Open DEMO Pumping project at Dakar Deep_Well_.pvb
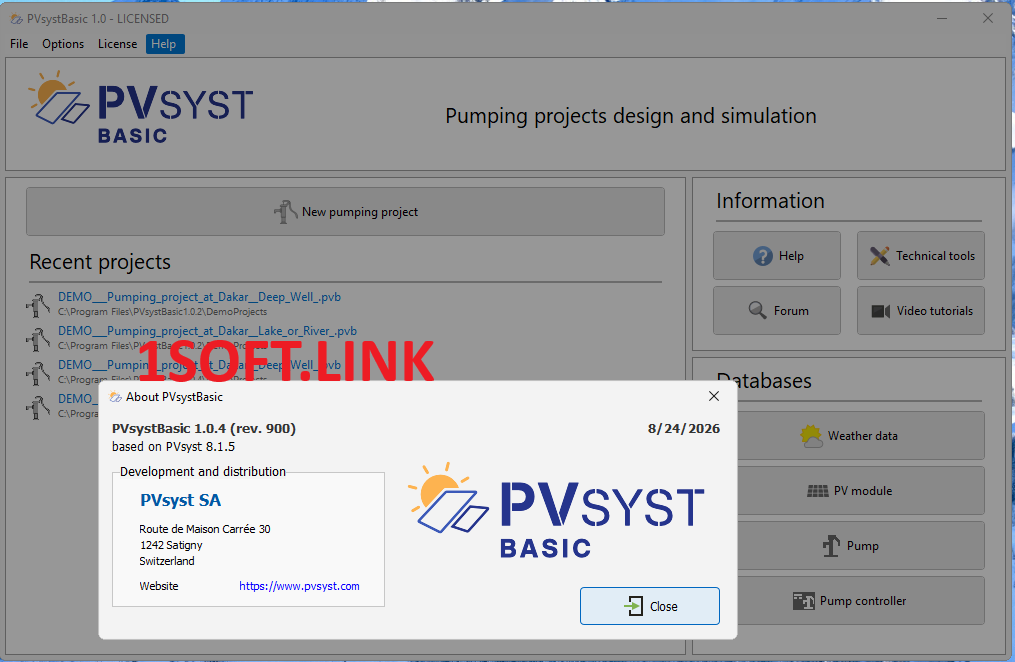 199,297
